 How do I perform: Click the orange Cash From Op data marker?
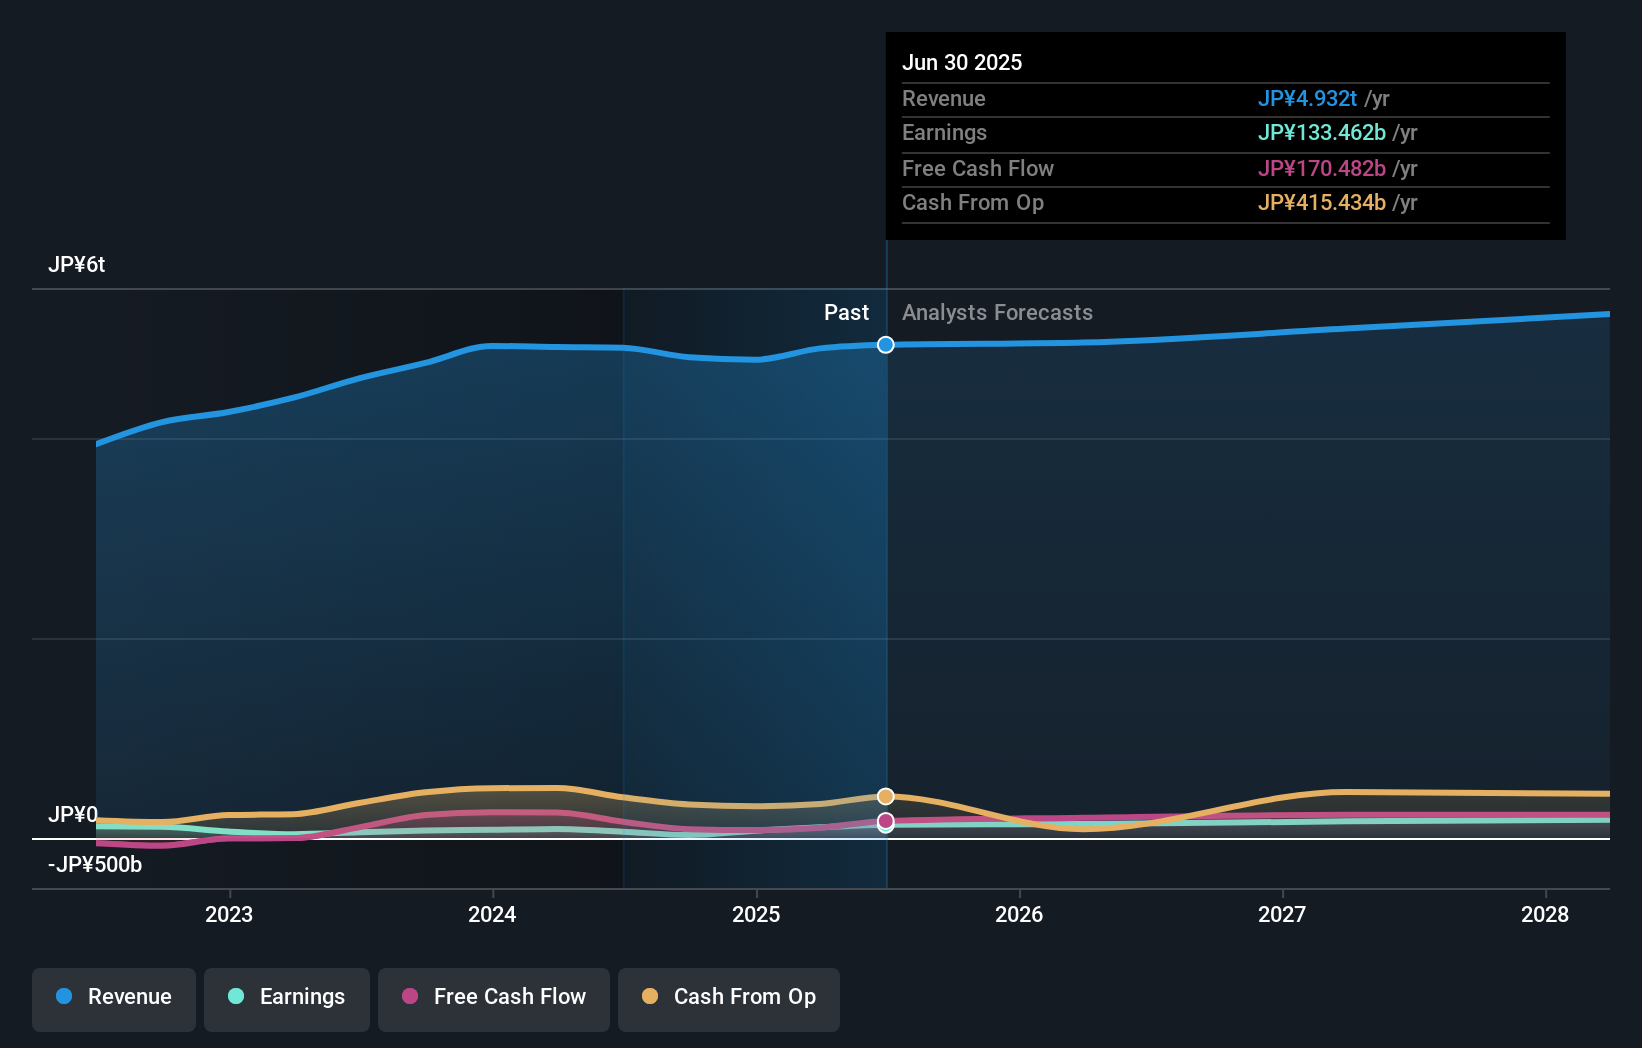[x=886, y=796]
